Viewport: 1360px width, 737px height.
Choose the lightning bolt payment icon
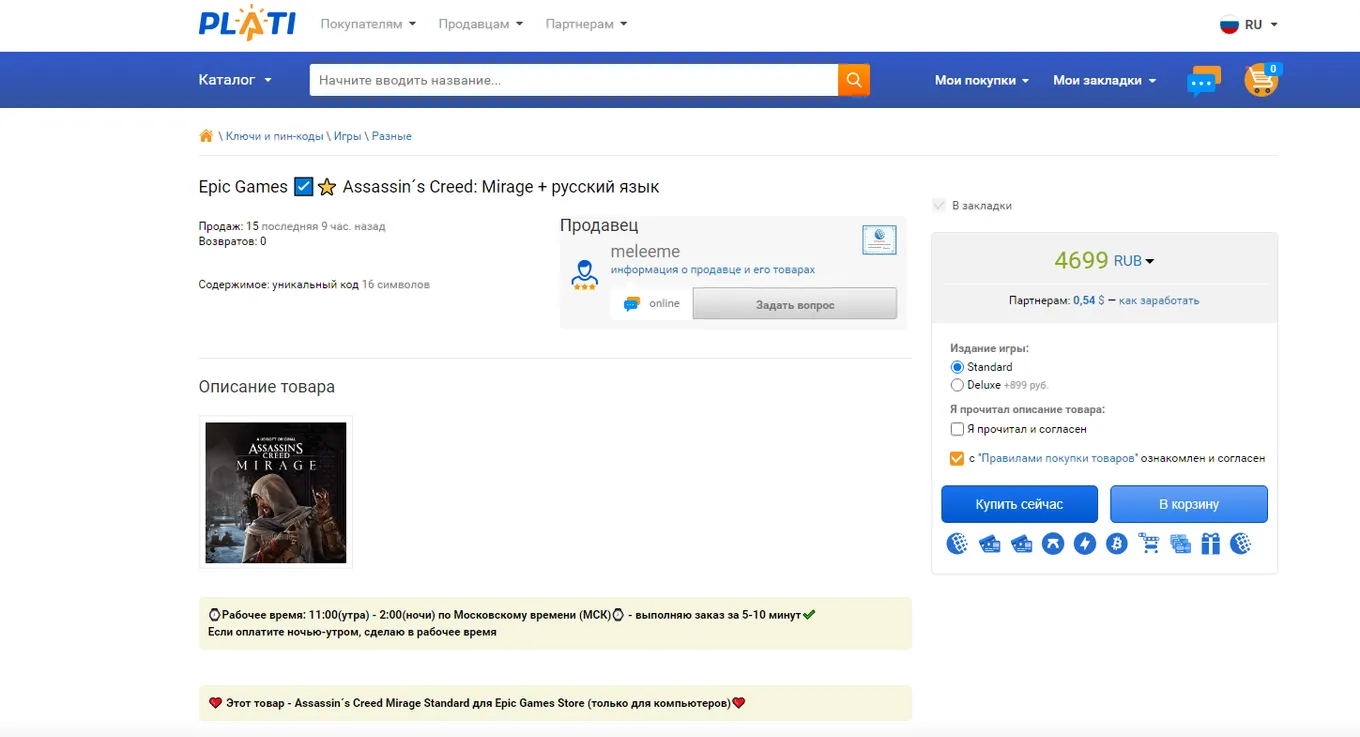point(1085,544)
